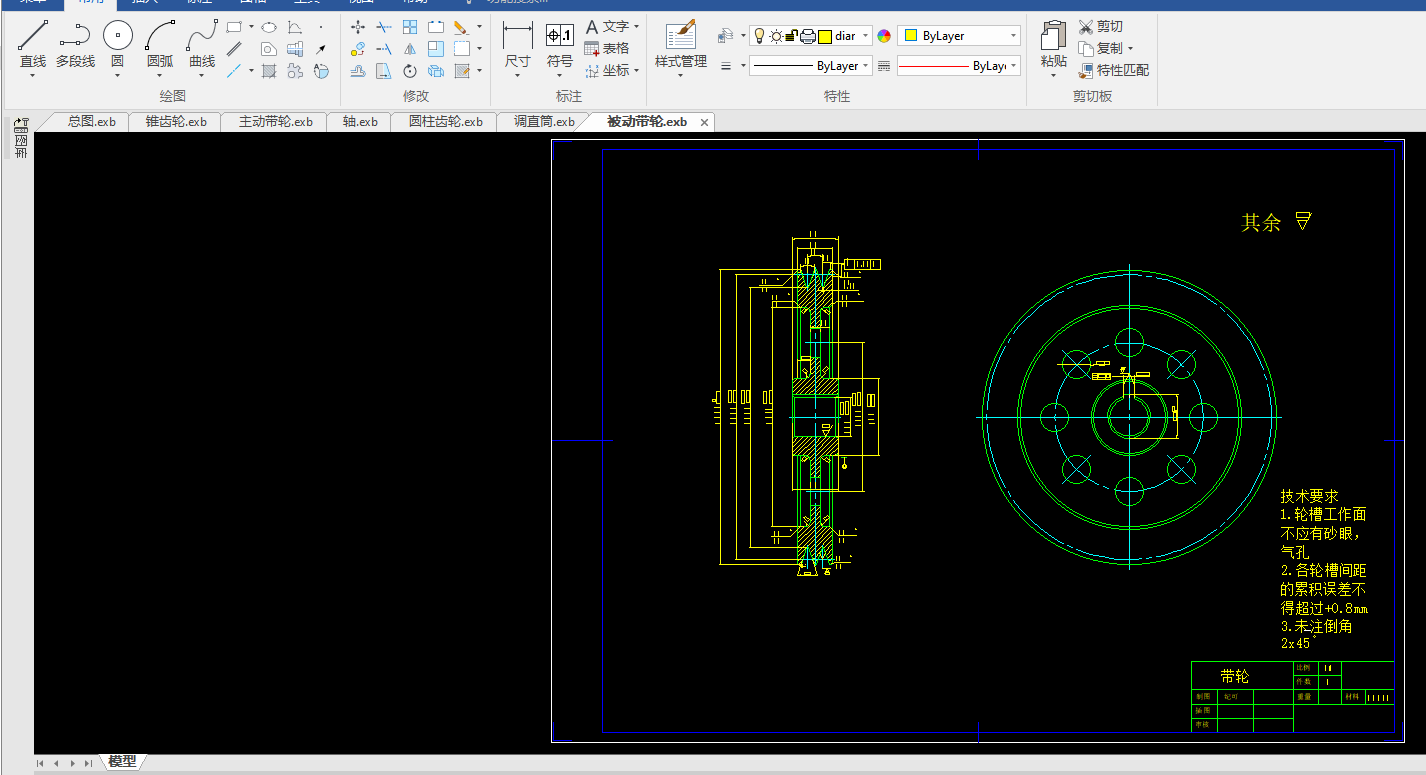Open the 圆柱齿轮.exb document tab
Image resolution: width=1426 pixels, height=775 pixels.
[x=446, y=122]
